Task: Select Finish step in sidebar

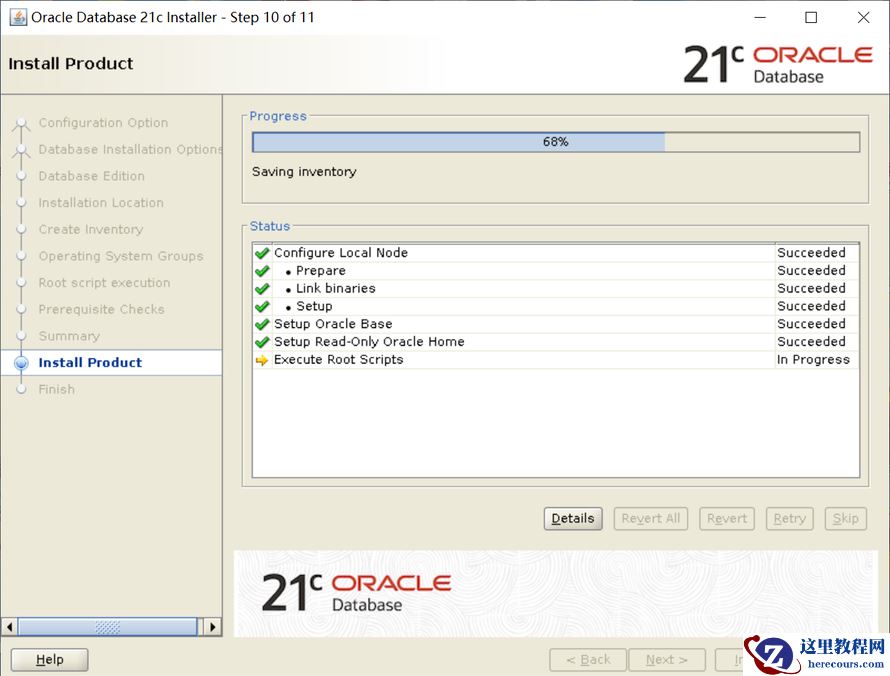Action: point(57,389)
